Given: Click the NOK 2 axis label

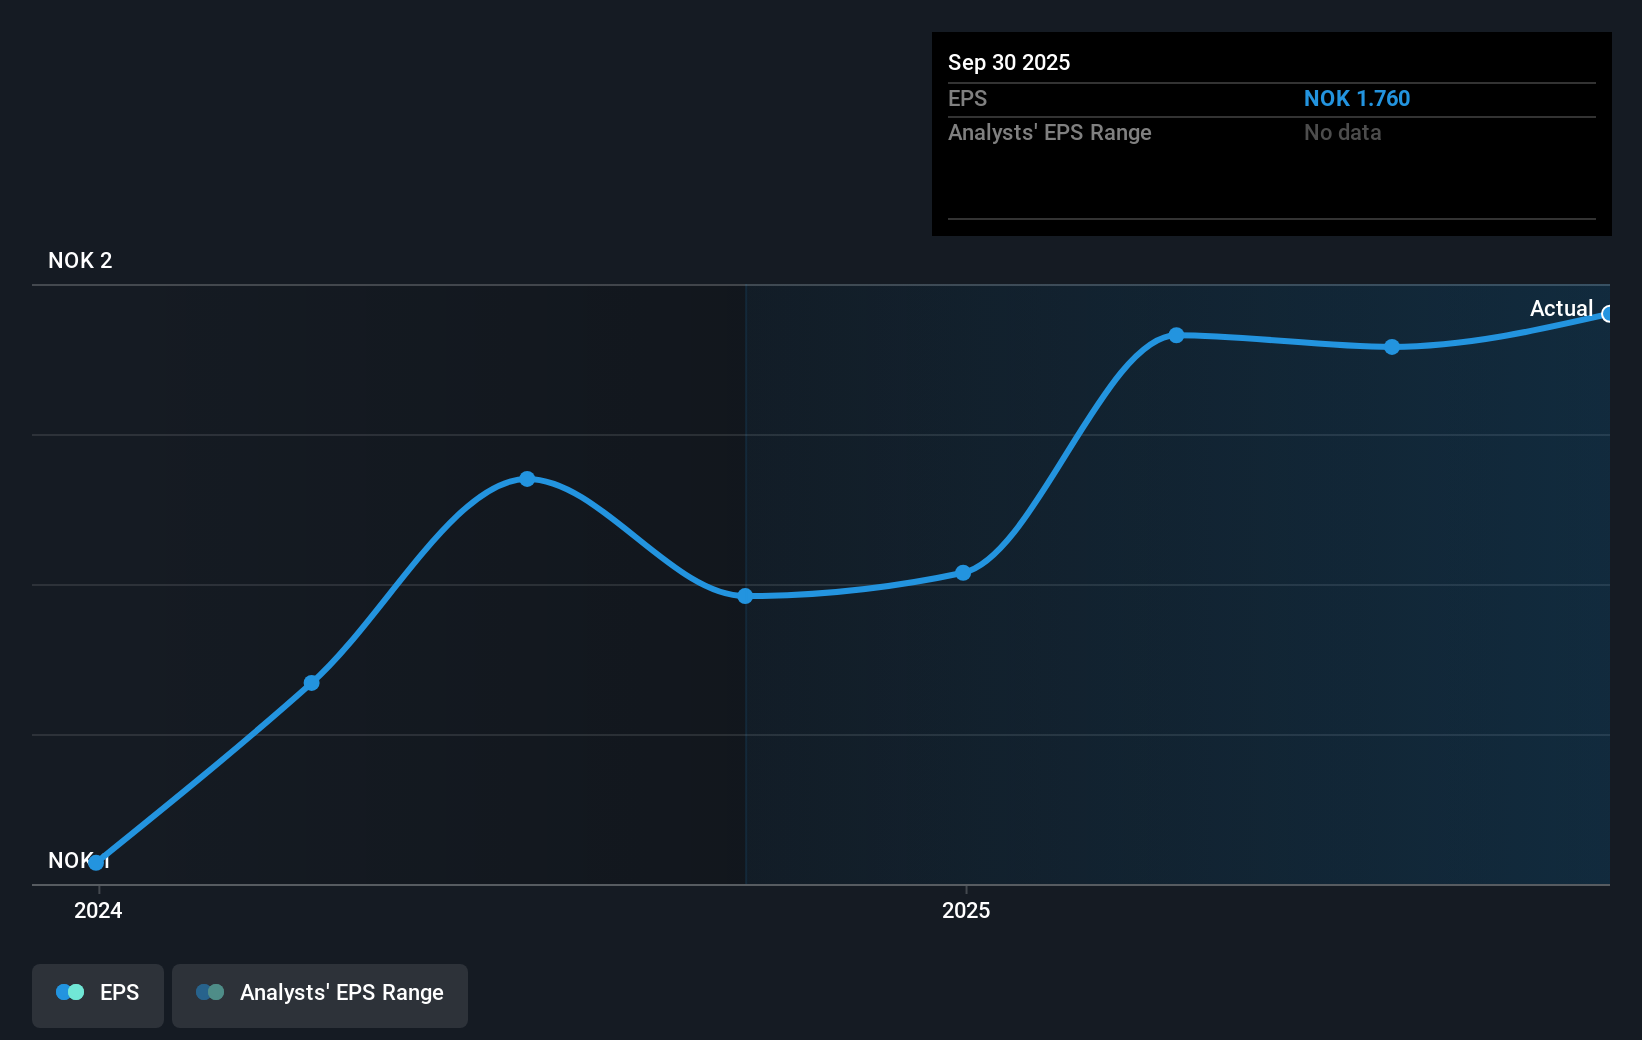Looking at the screenshot, I should 80,260.
